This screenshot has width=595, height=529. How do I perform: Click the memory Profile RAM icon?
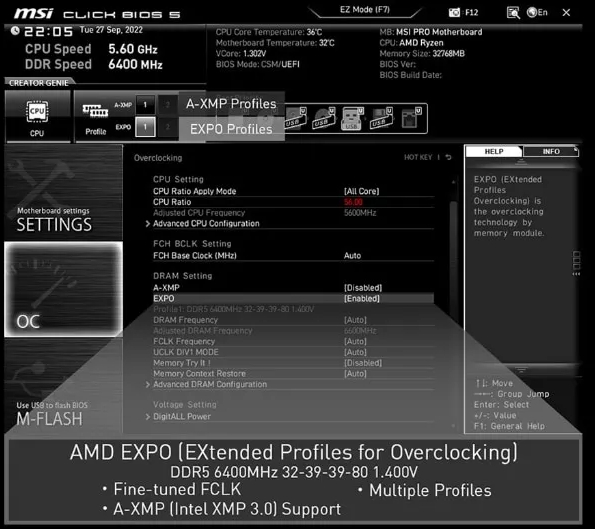tap(95, 111)
